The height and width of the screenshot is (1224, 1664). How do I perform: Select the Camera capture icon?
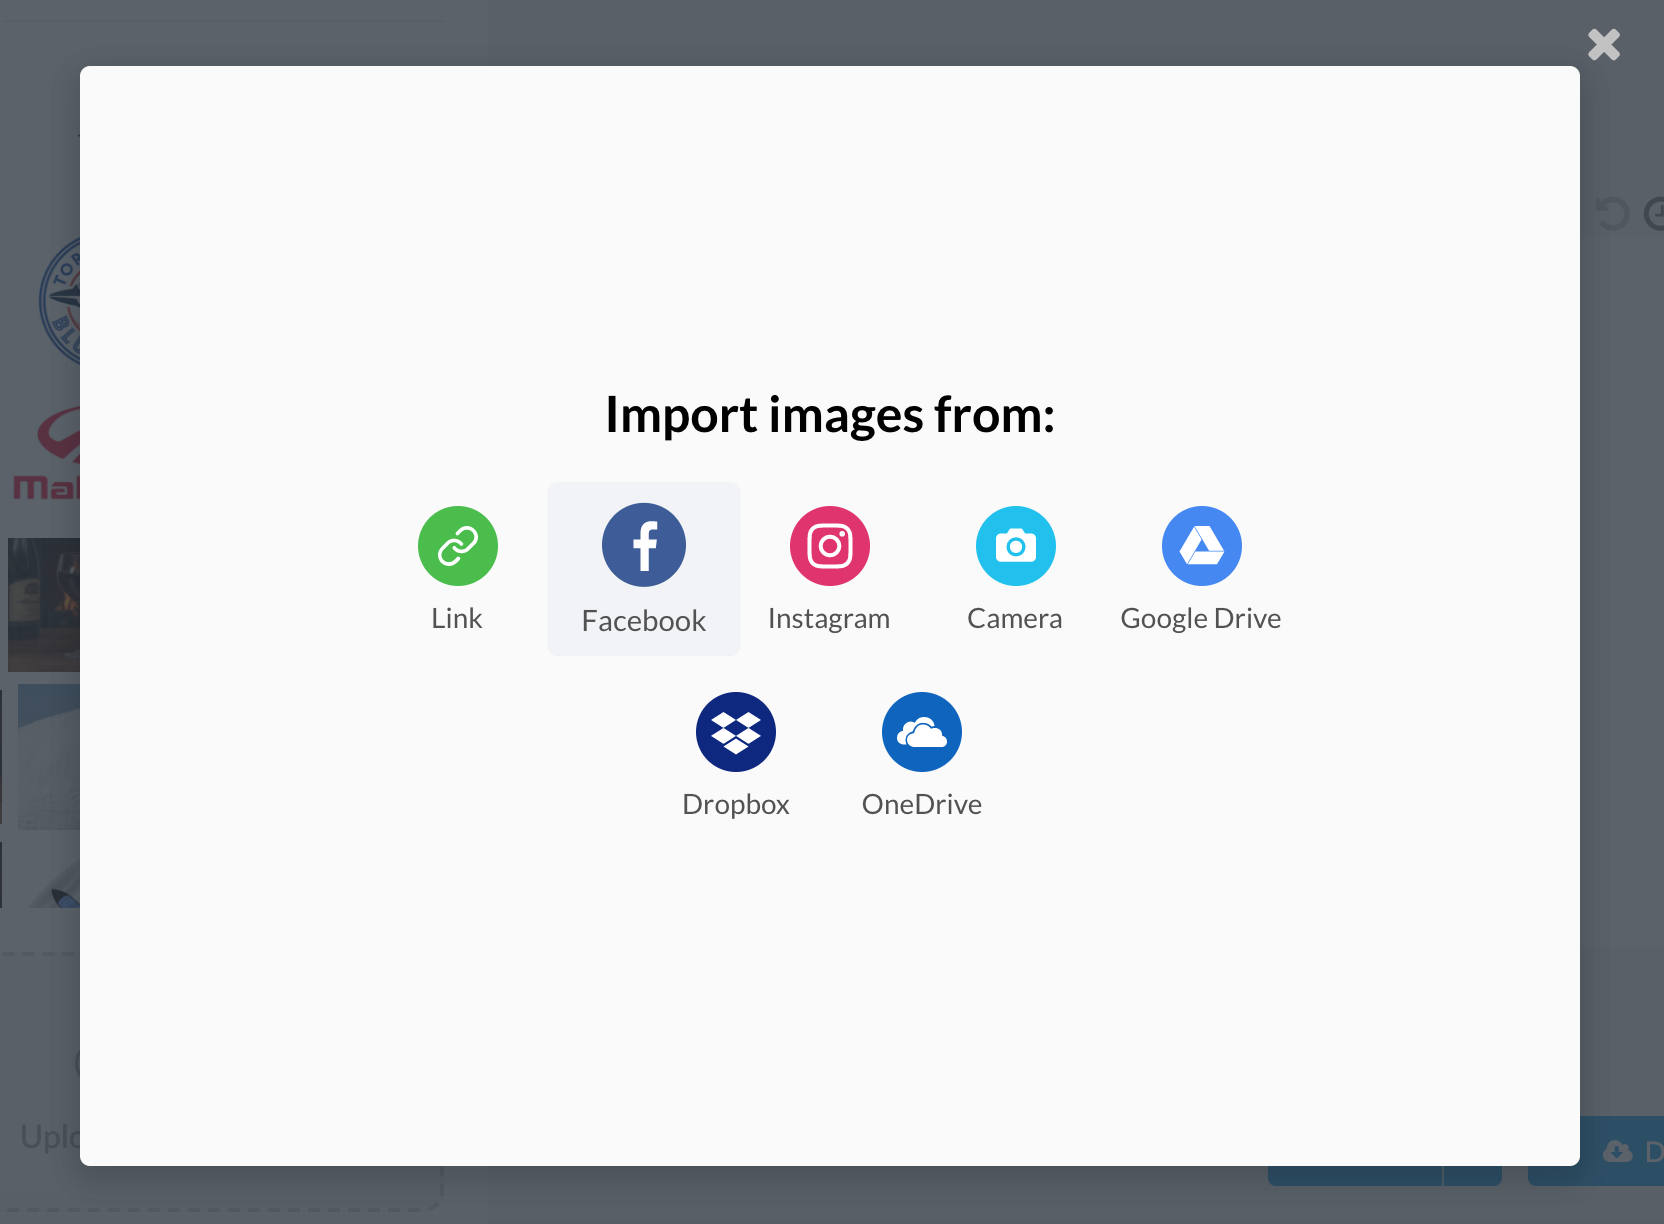pyautogui.click(x=1015, y=545)
